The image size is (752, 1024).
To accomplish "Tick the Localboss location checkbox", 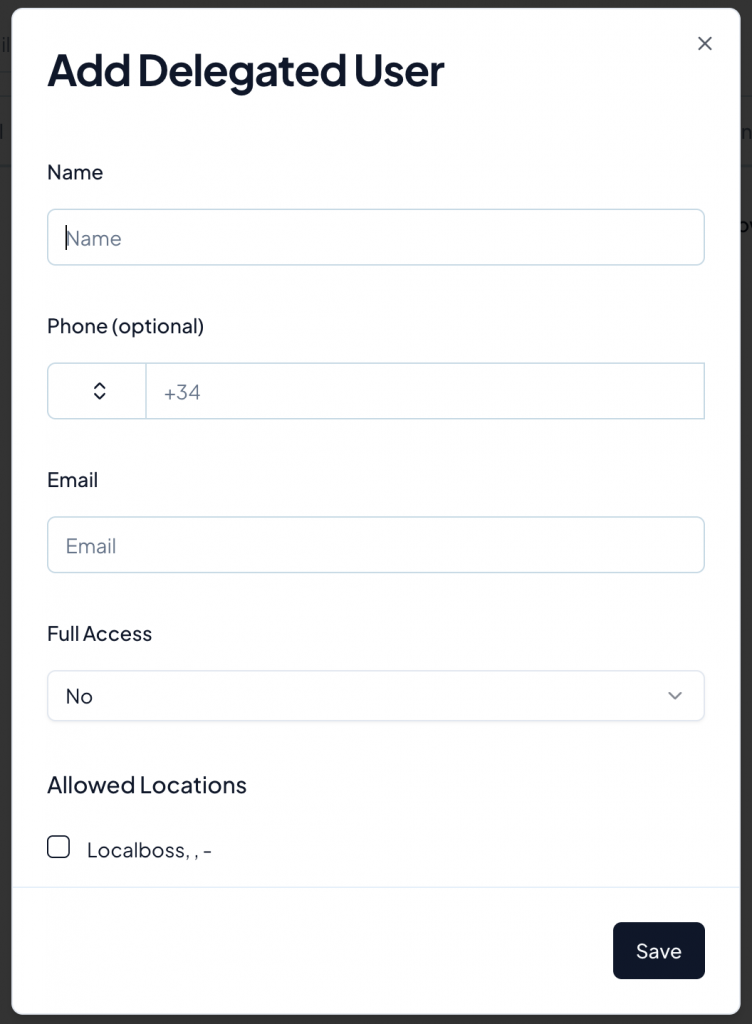I will [x=59, y=848].
